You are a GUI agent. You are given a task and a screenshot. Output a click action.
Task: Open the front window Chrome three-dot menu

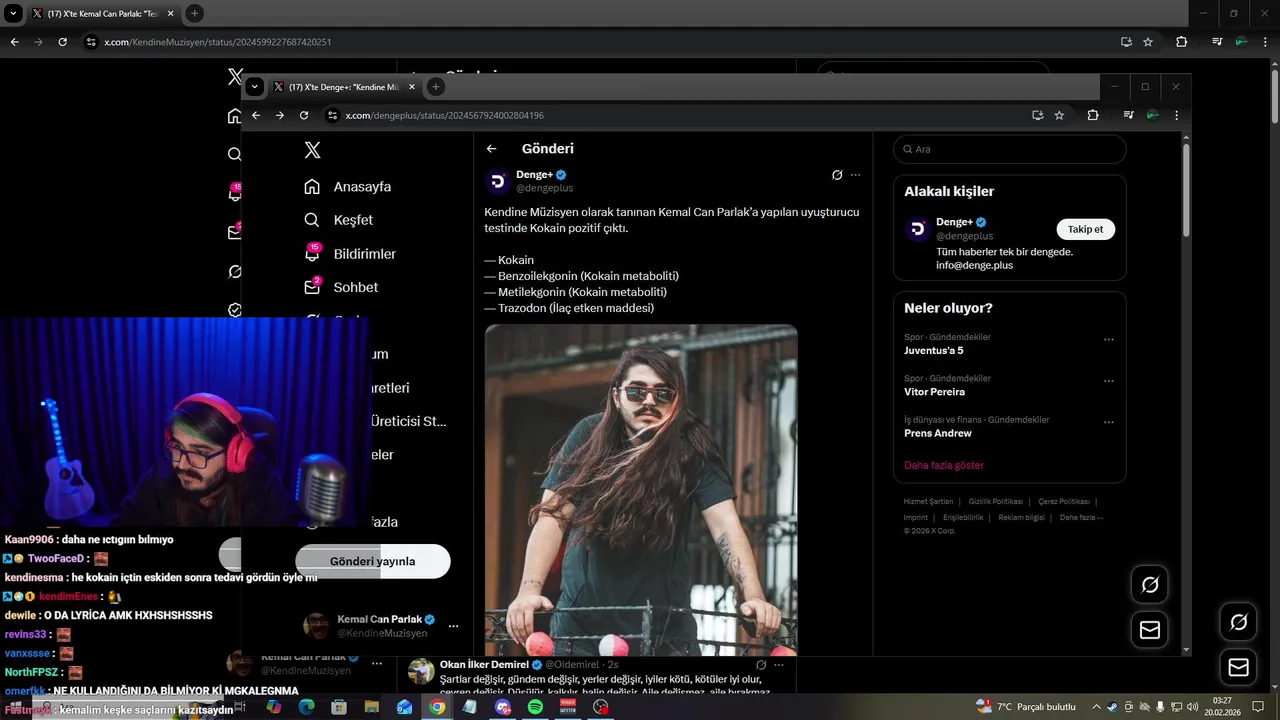[x=1178, y=115]
